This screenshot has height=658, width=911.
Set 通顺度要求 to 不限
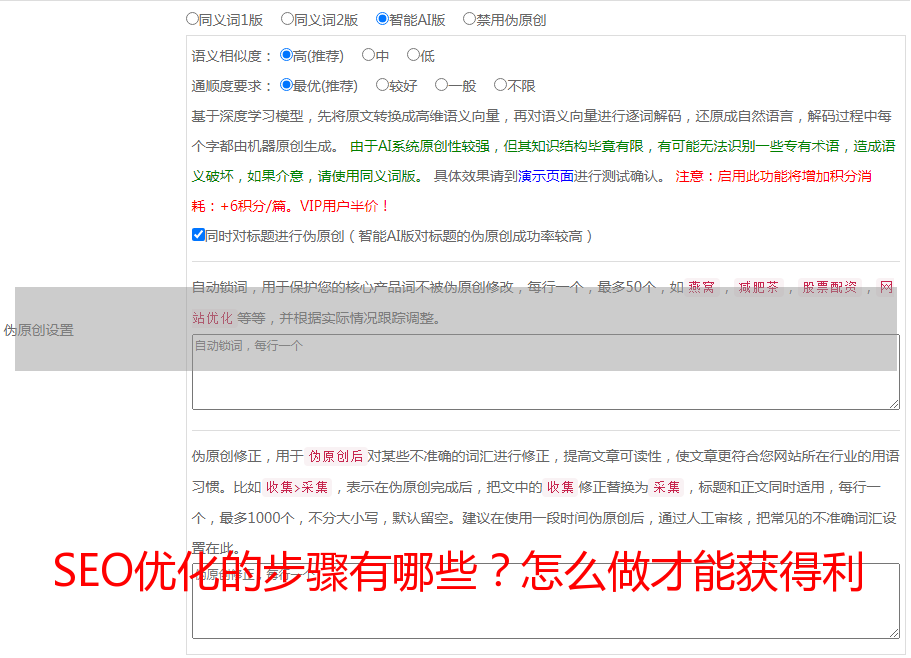click(x=500, y=85)
